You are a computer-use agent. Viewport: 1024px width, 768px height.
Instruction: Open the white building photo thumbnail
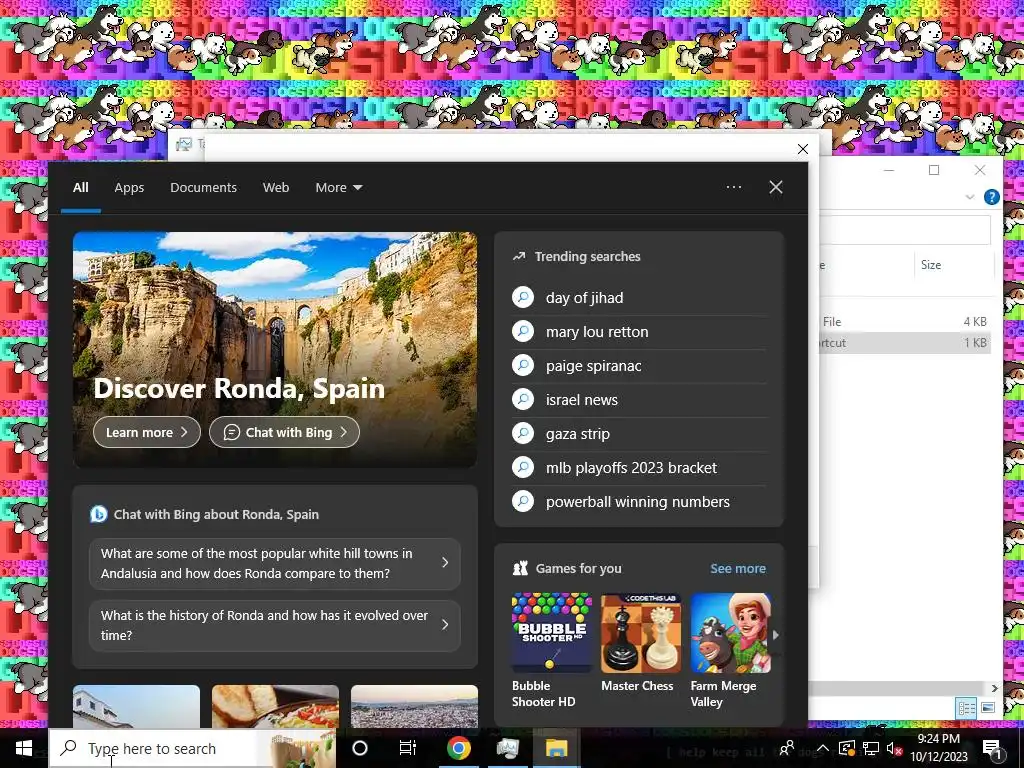tap(136, 707)
